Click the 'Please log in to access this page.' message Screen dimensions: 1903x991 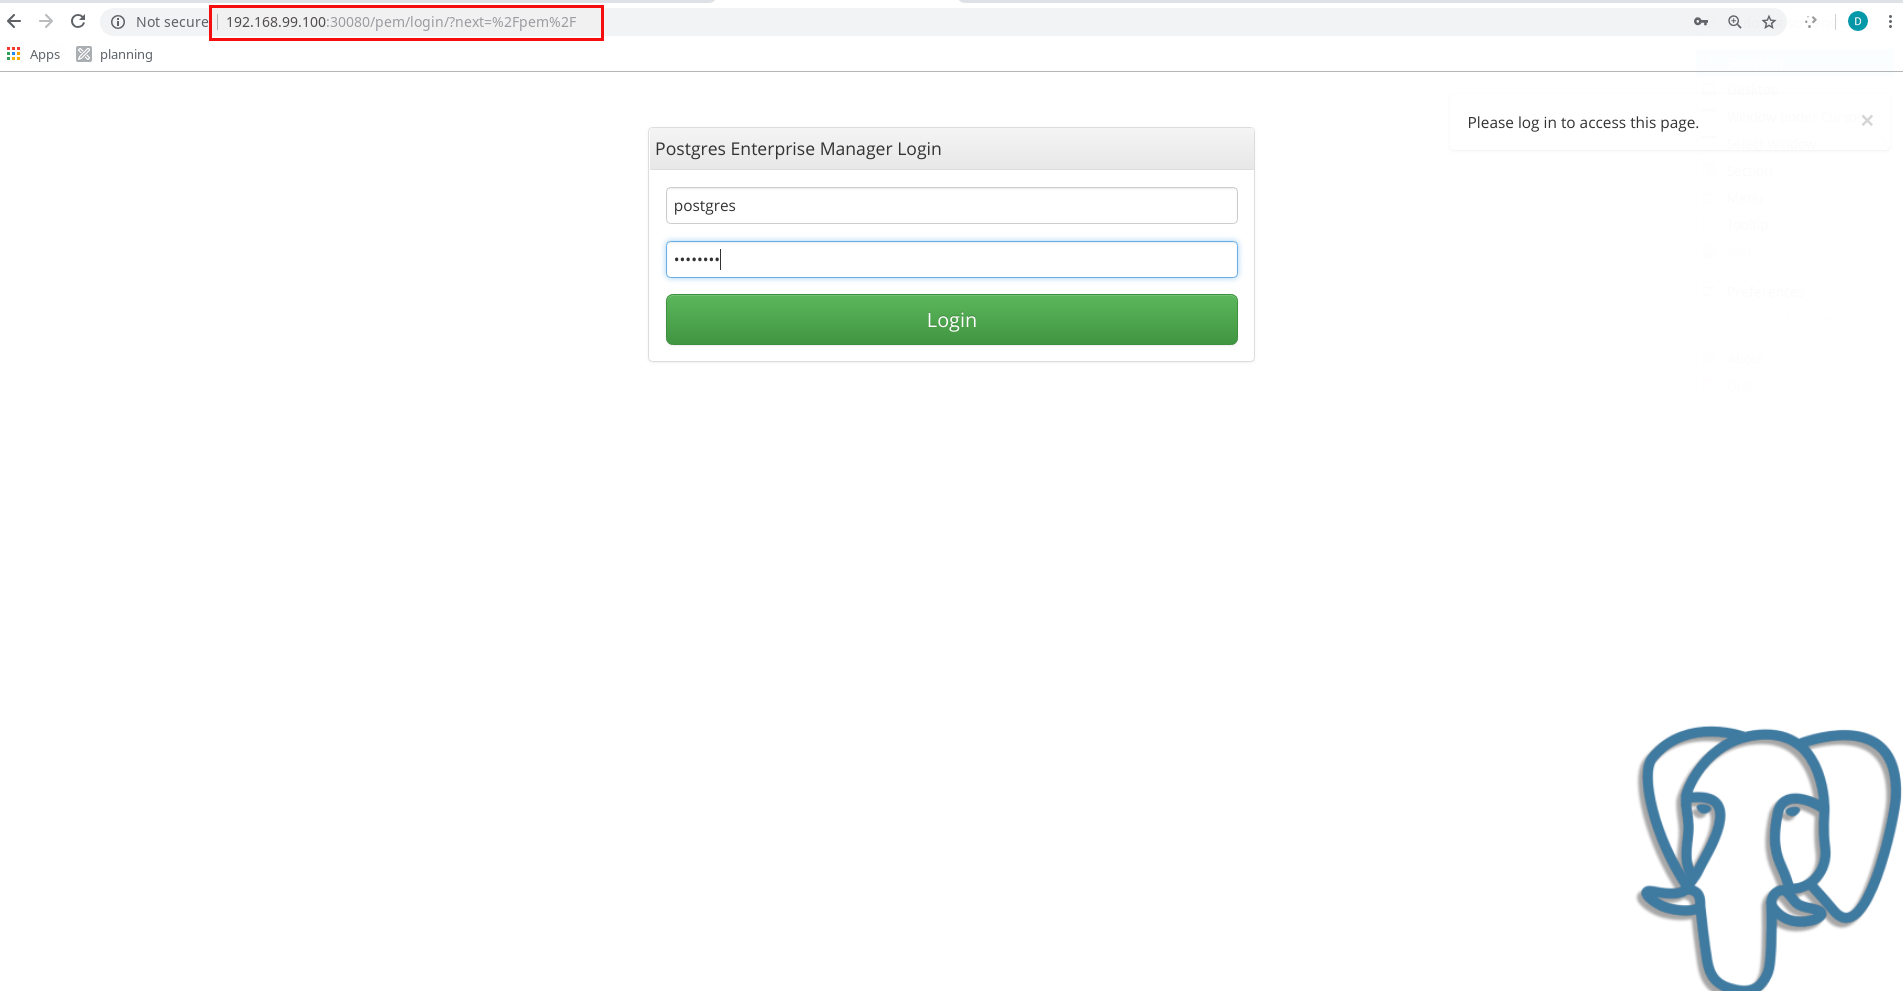[x=1583, y=122]
